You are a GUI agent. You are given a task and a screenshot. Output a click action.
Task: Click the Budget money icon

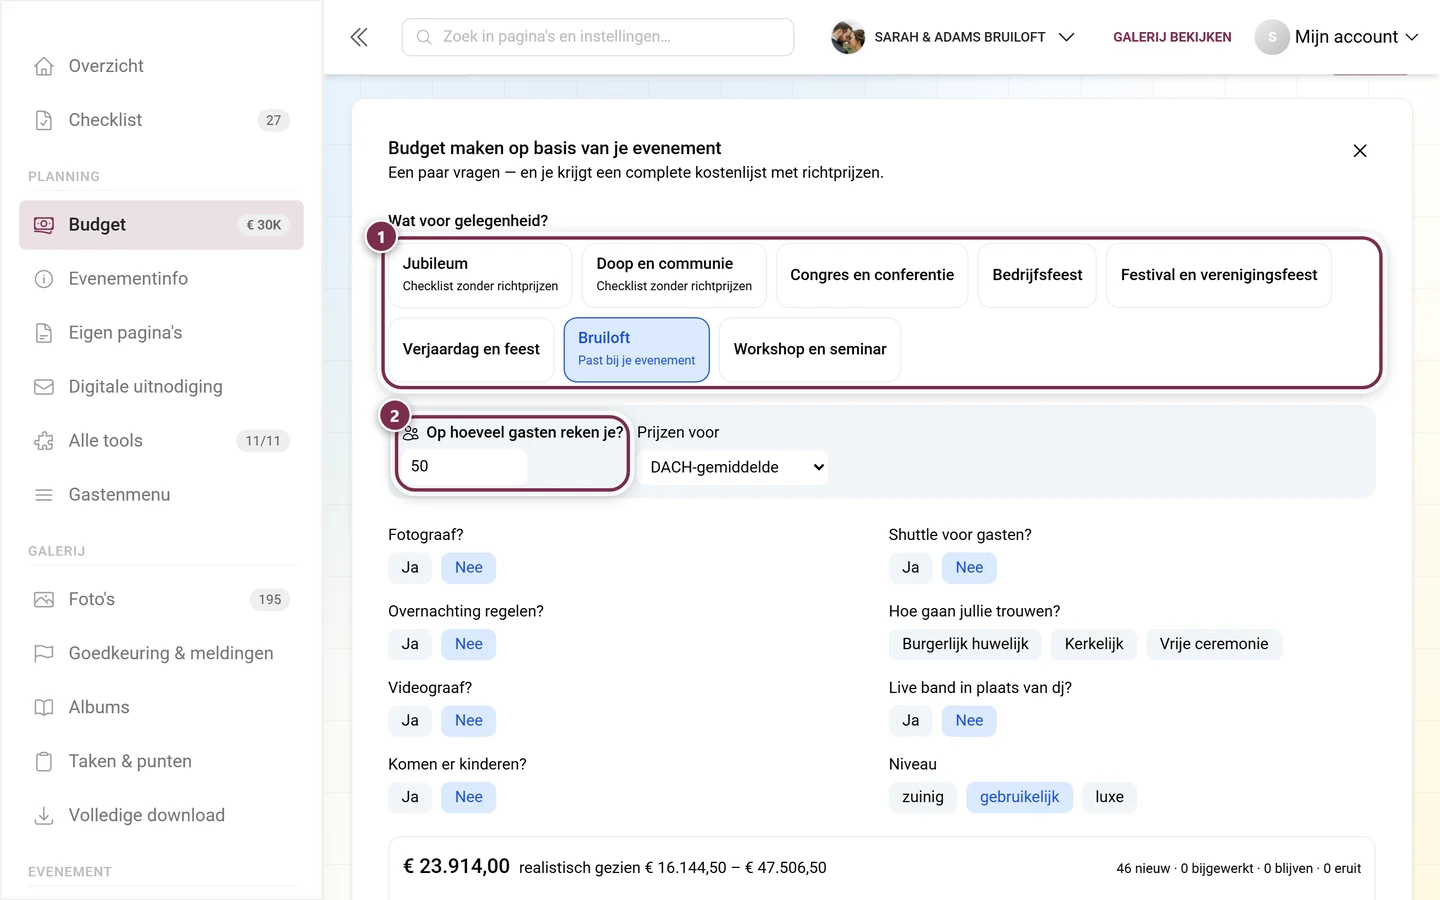(x=44, y=225)
